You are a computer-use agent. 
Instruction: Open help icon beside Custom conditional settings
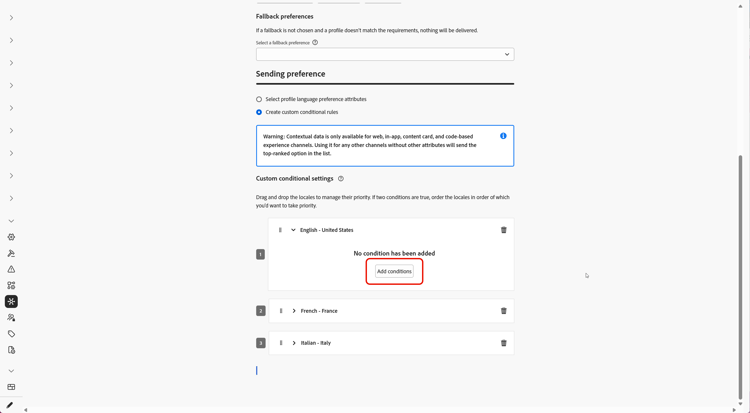click(x=341, y=179)
